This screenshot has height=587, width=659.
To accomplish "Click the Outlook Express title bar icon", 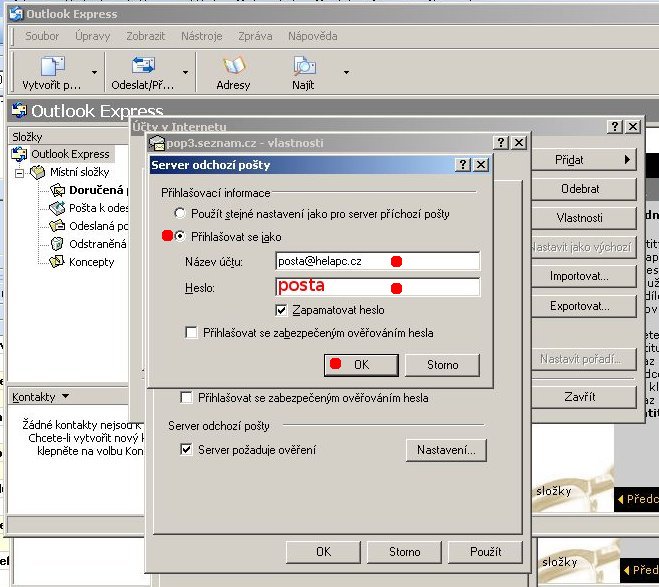I will 16,14.
